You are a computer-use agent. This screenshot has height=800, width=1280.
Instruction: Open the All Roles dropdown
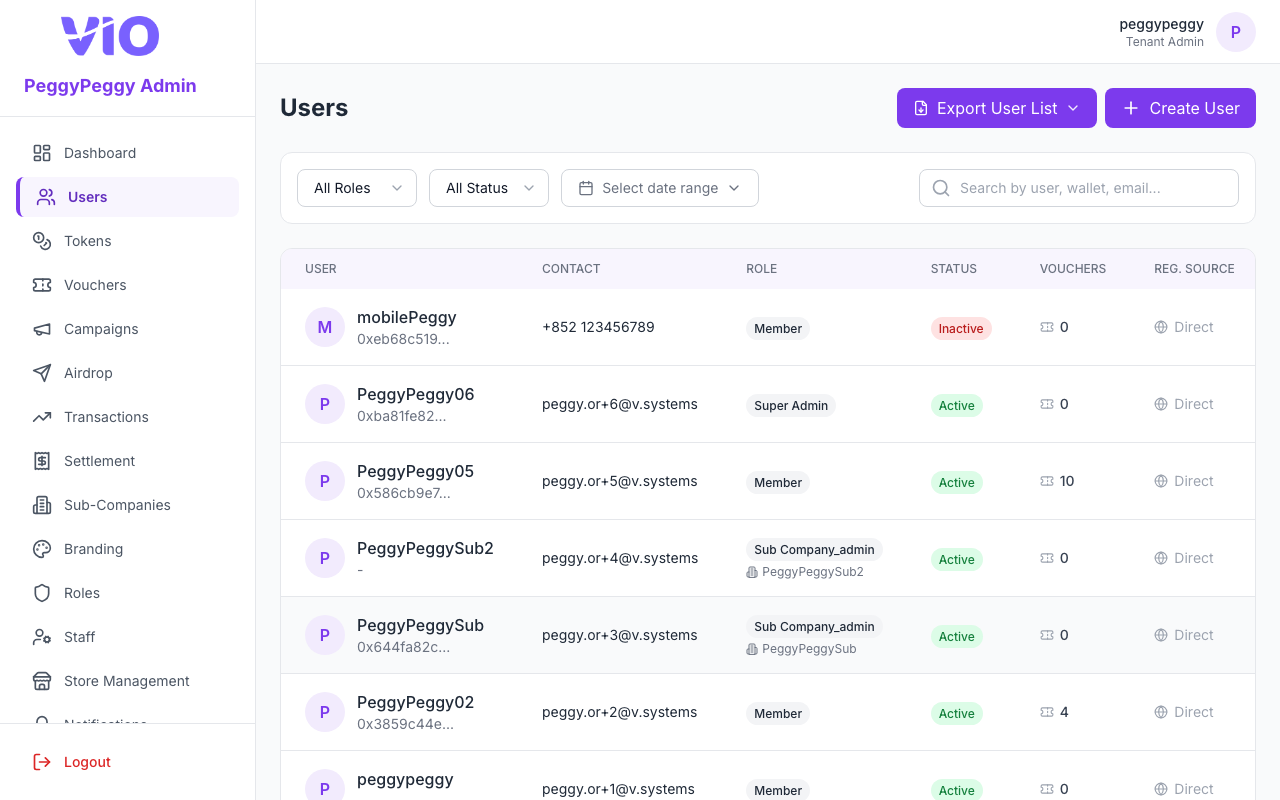[x=357, y=188]
